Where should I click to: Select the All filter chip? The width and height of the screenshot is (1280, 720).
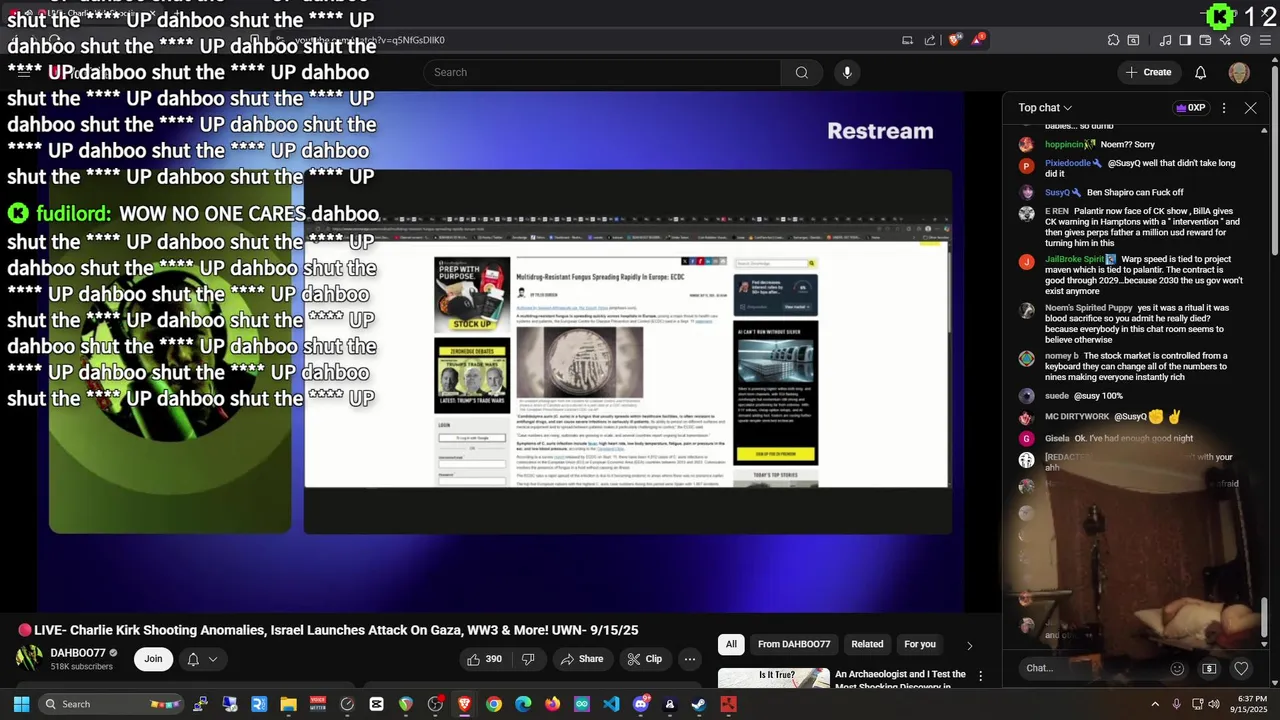click(731, 644)
